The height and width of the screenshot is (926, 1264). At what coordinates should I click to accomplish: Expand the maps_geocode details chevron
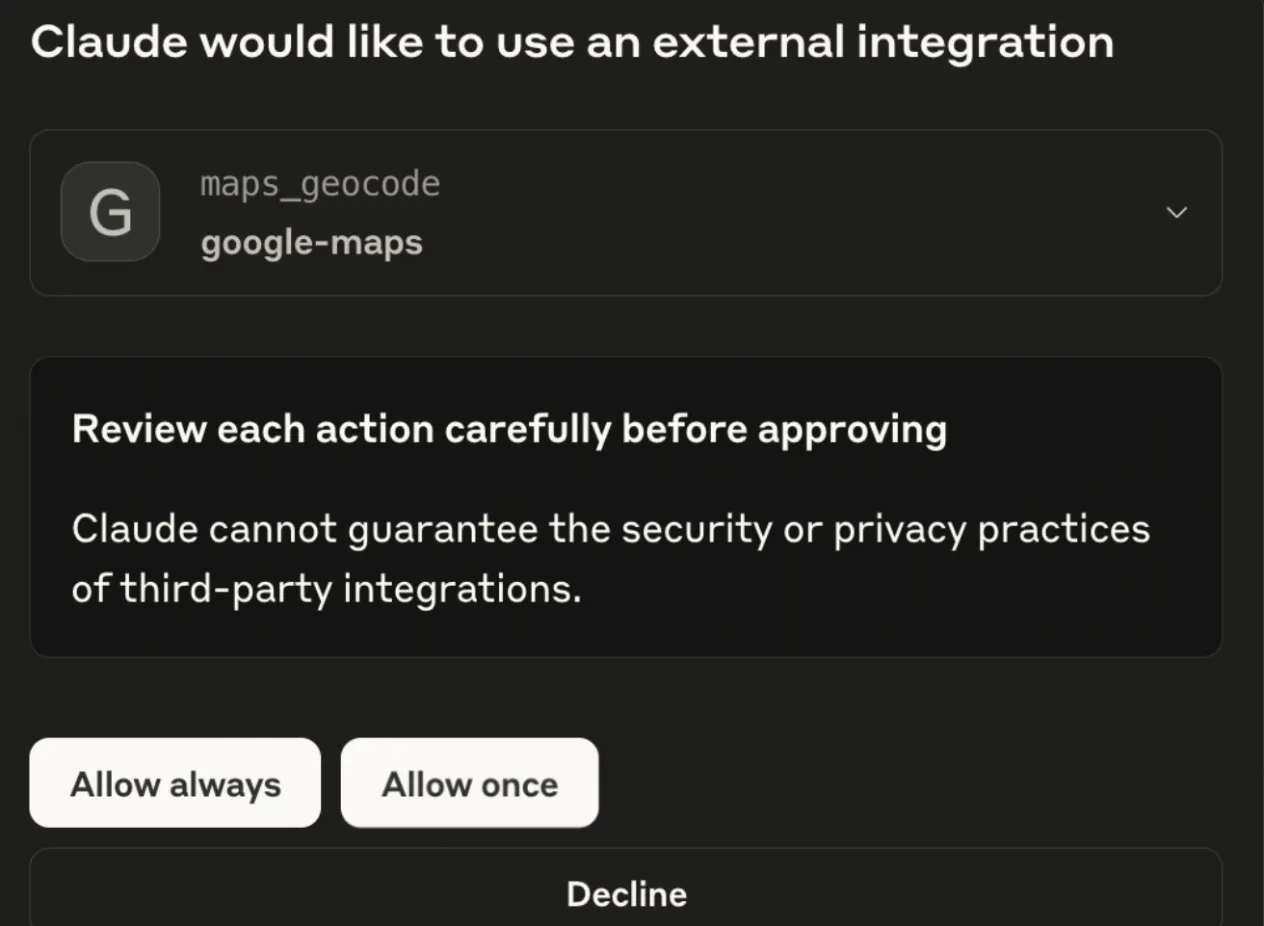coord(1177,212)
